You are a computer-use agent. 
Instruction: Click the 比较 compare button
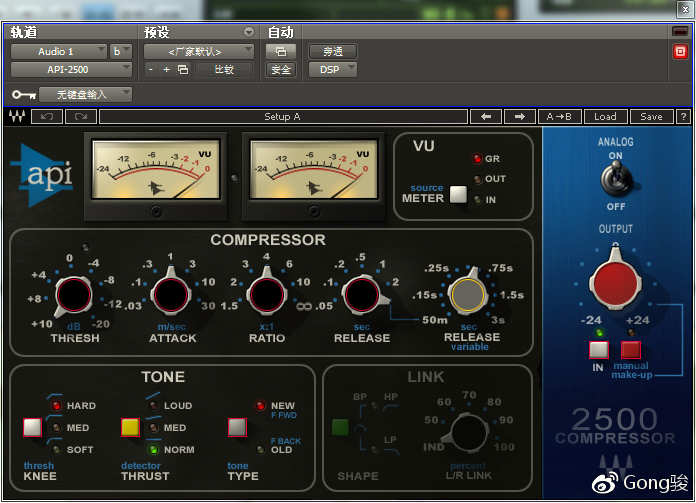(224, 69)
